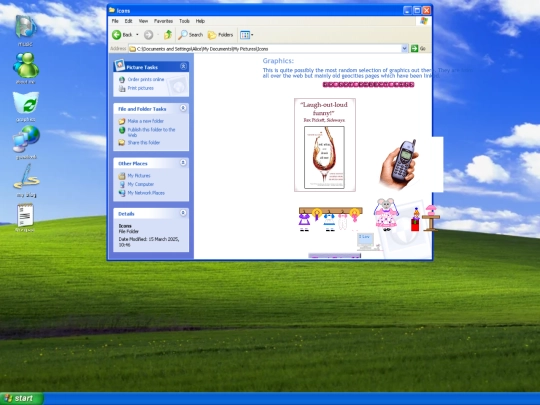Click the address path input field
Viewport: 540px width, 405px height.
tap(269, 49)
